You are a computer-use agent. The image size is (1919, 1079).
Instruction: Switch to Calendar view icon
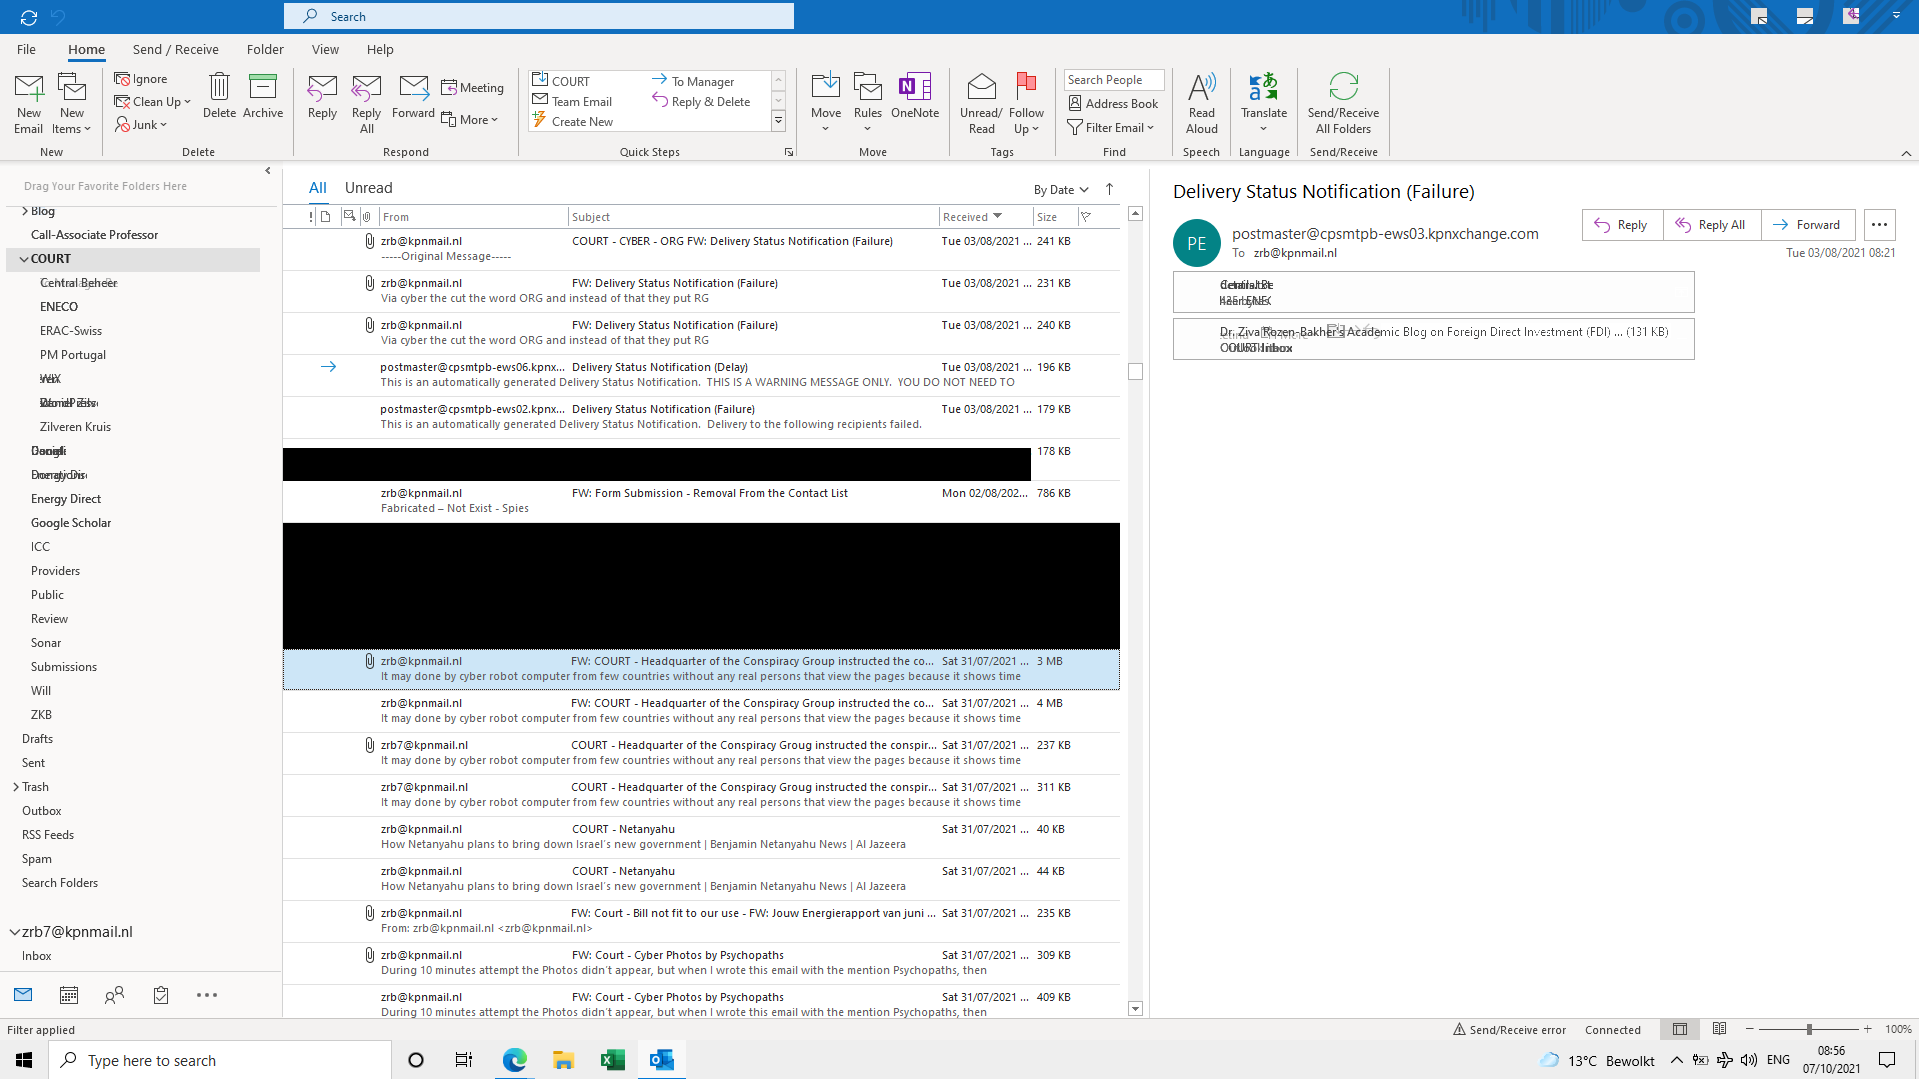69,995
